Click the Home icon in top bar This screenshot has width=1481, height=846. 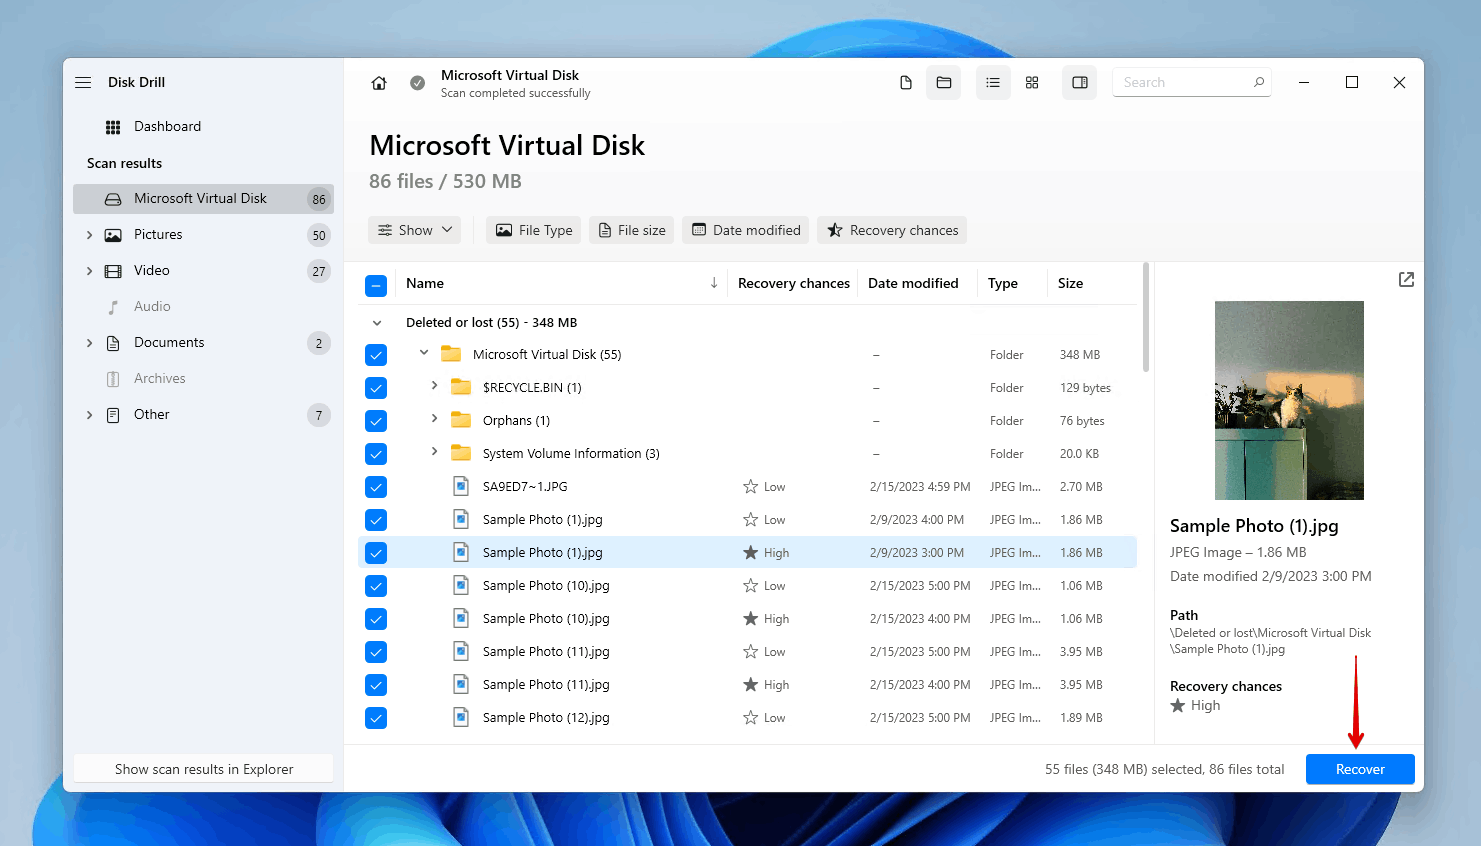(379, 83)
